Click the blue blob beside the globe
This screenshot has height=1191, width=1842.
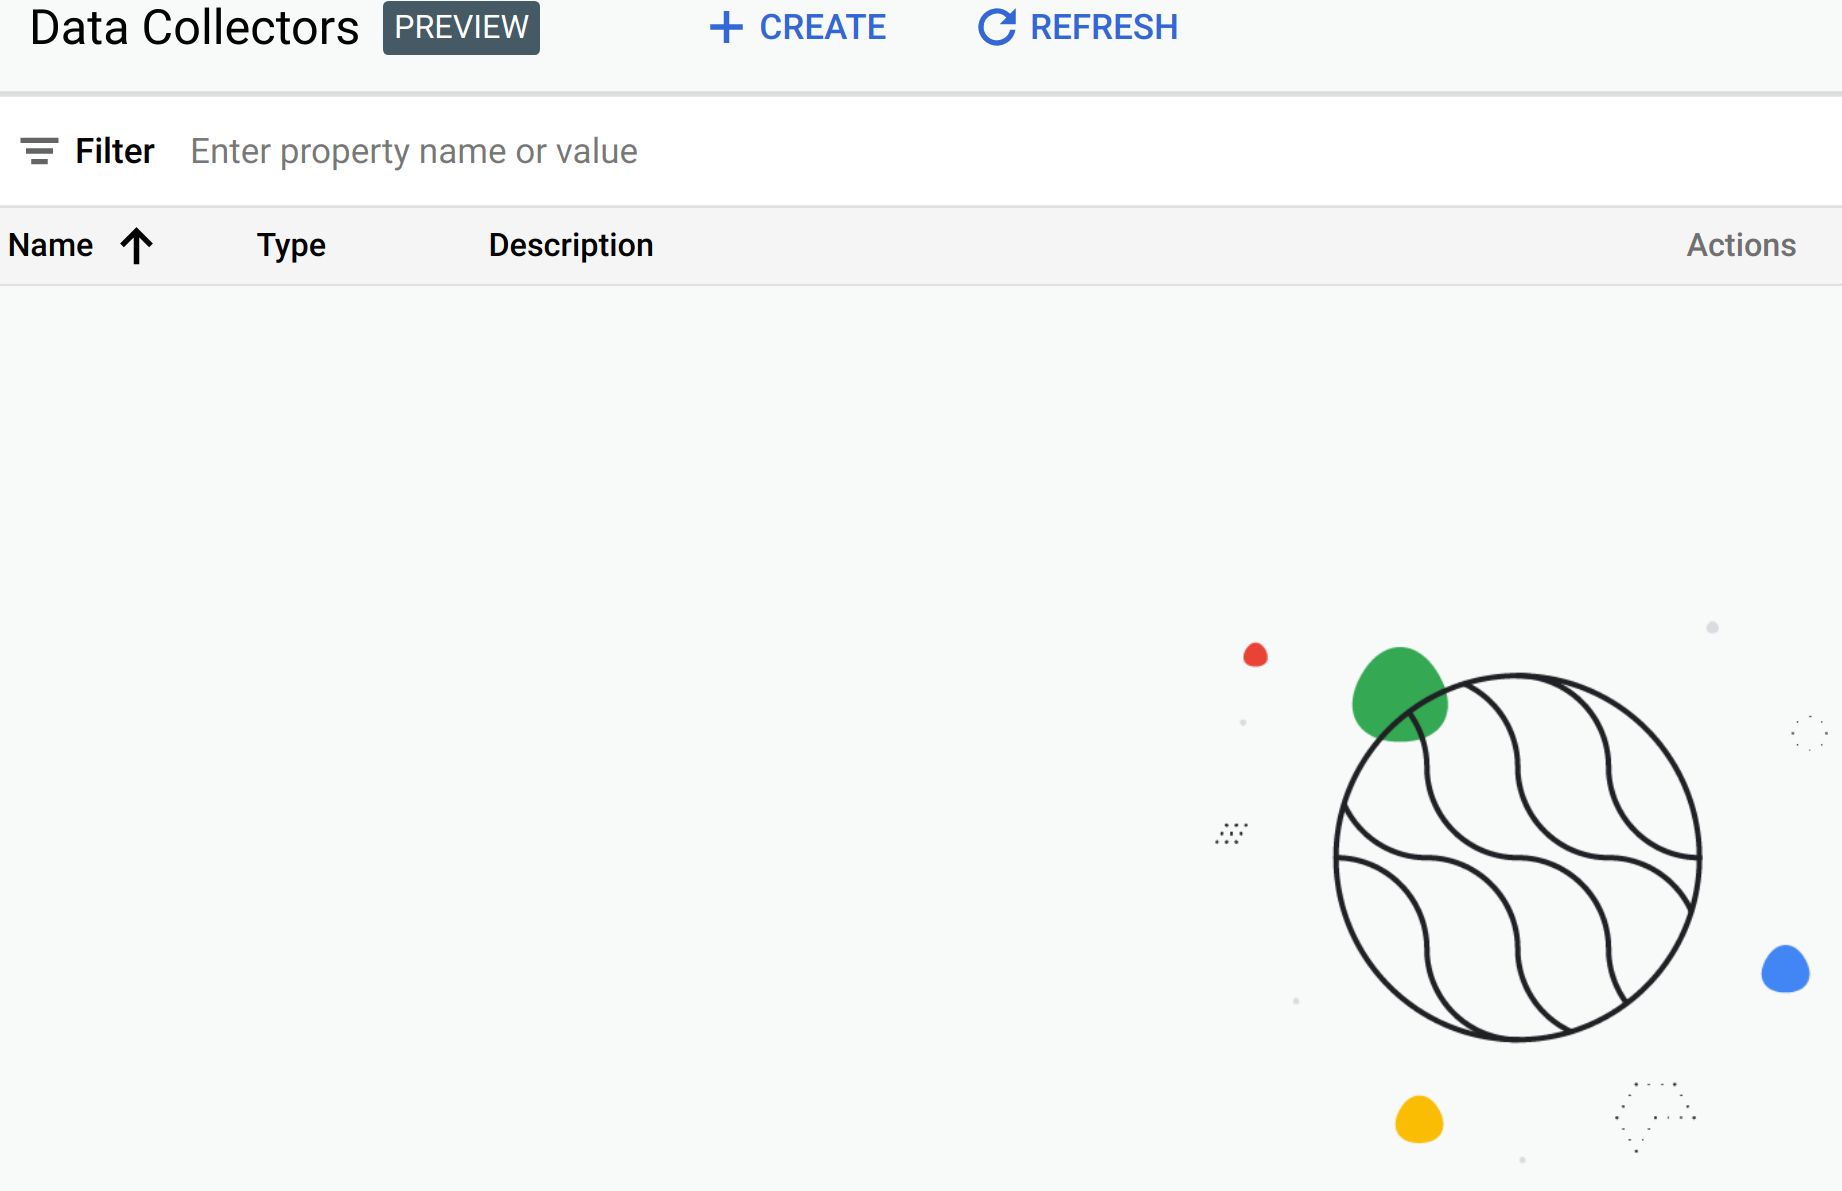(1785, 969)
